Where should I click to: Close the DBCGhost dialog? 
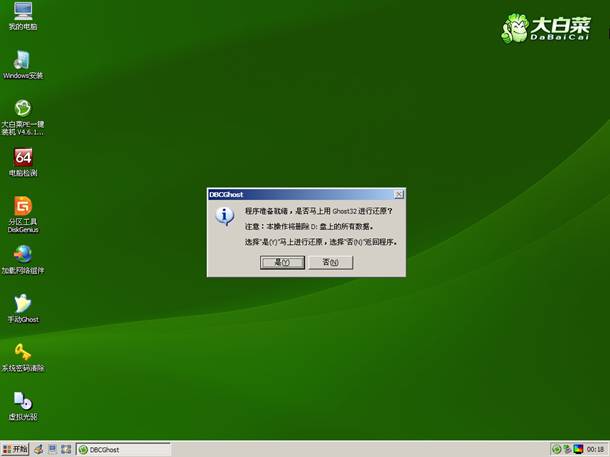pos(398,194)
